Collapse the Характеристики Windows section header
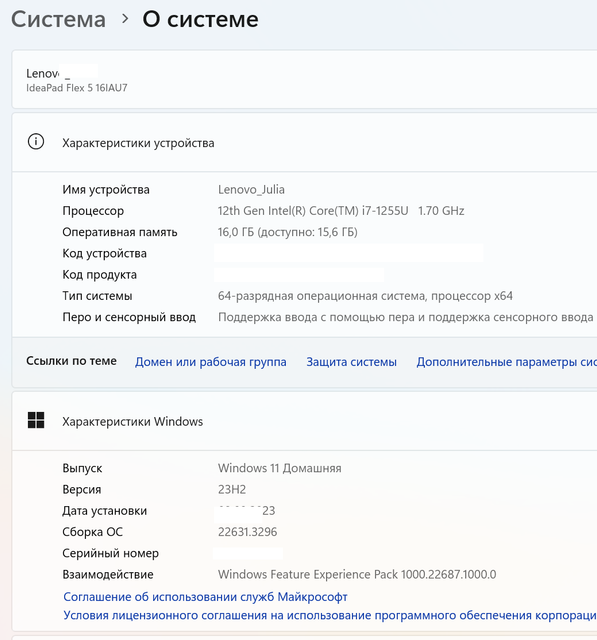This screenshot has width=597, height=640. [x=304, y=421]
